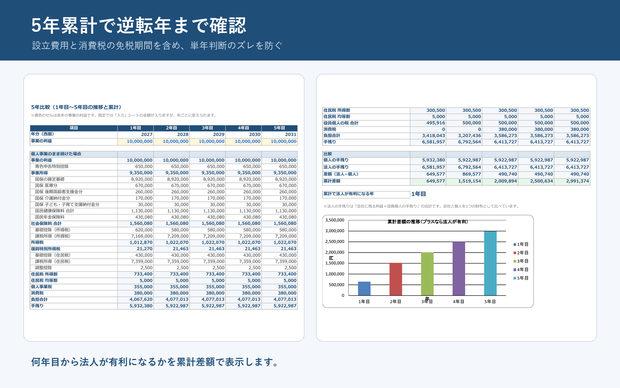Select the 累計で法人が有利になる年 label cell

(x=366, y=194)
